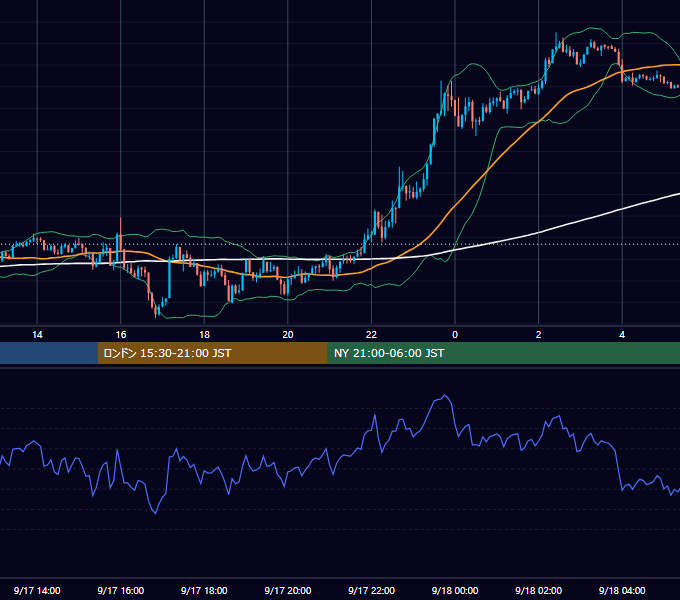Click the time axis label 16
This screenshot has width=680, height=600.
[121, 335]
